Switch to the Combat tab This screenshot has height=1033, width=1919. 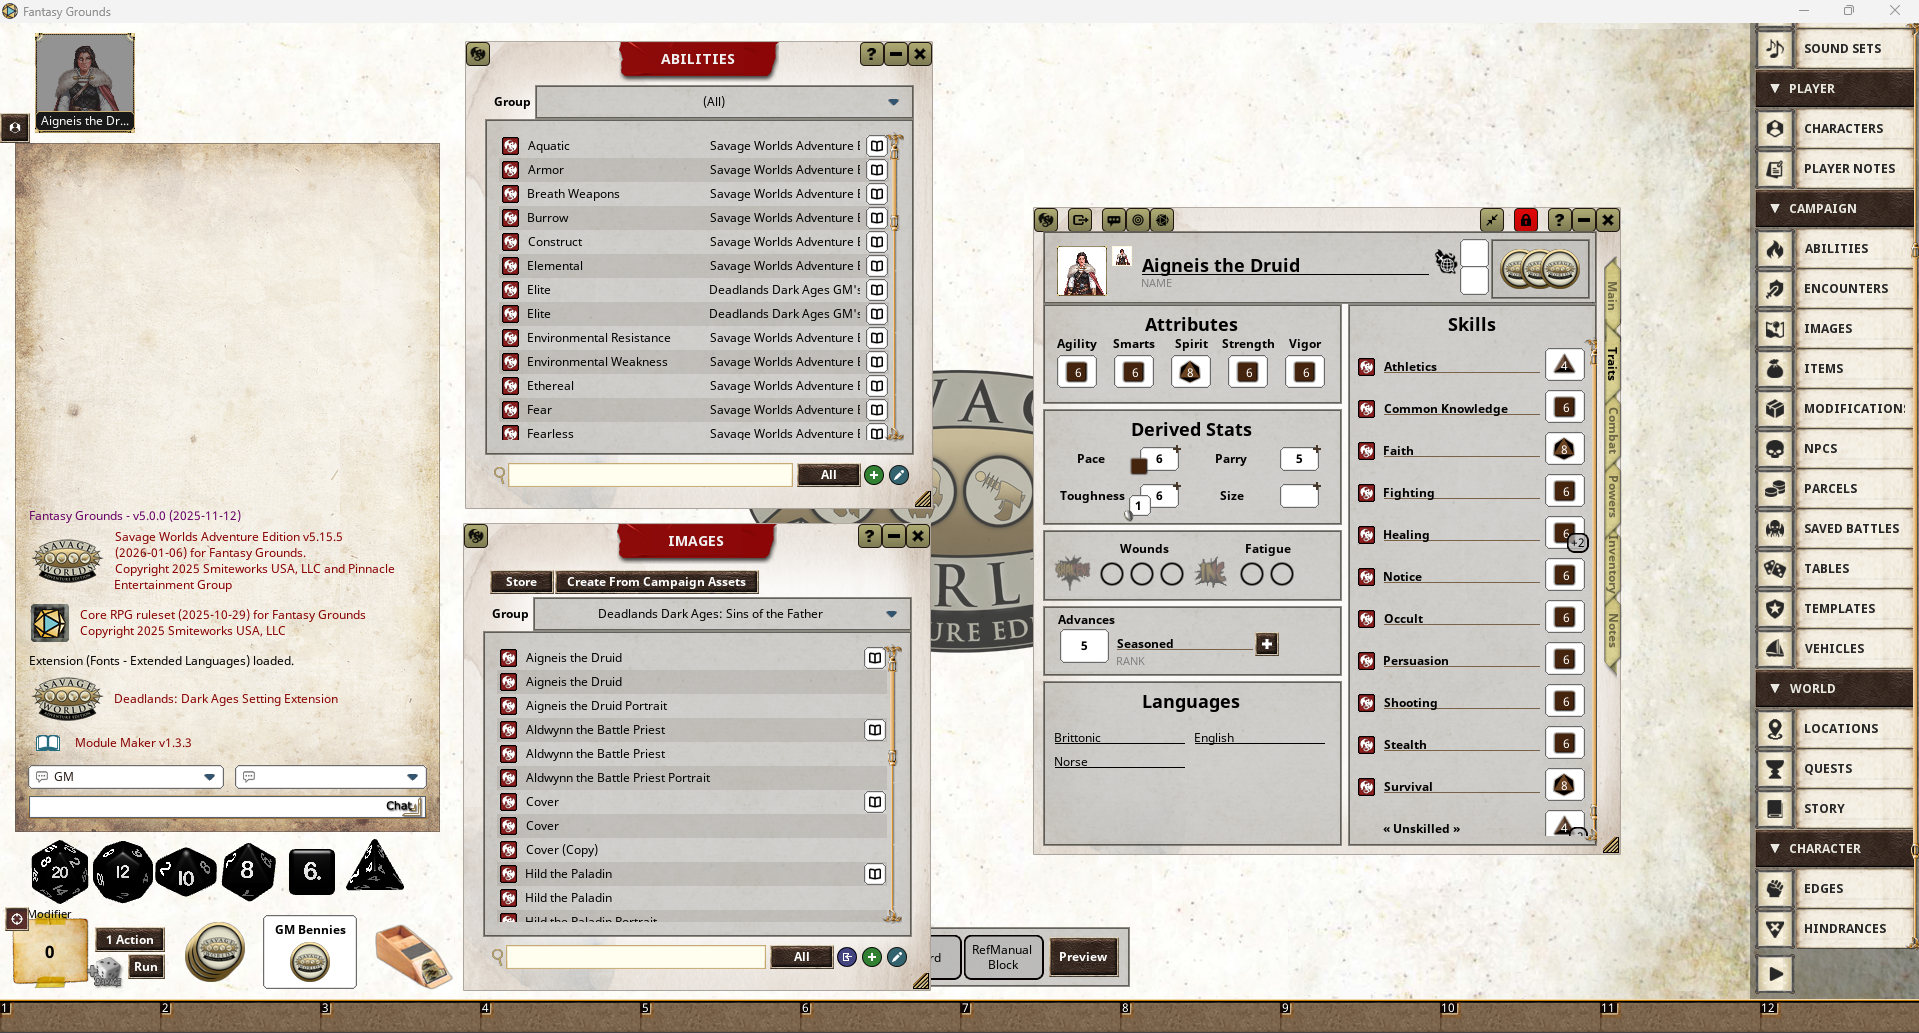[x=1611, y=431]
